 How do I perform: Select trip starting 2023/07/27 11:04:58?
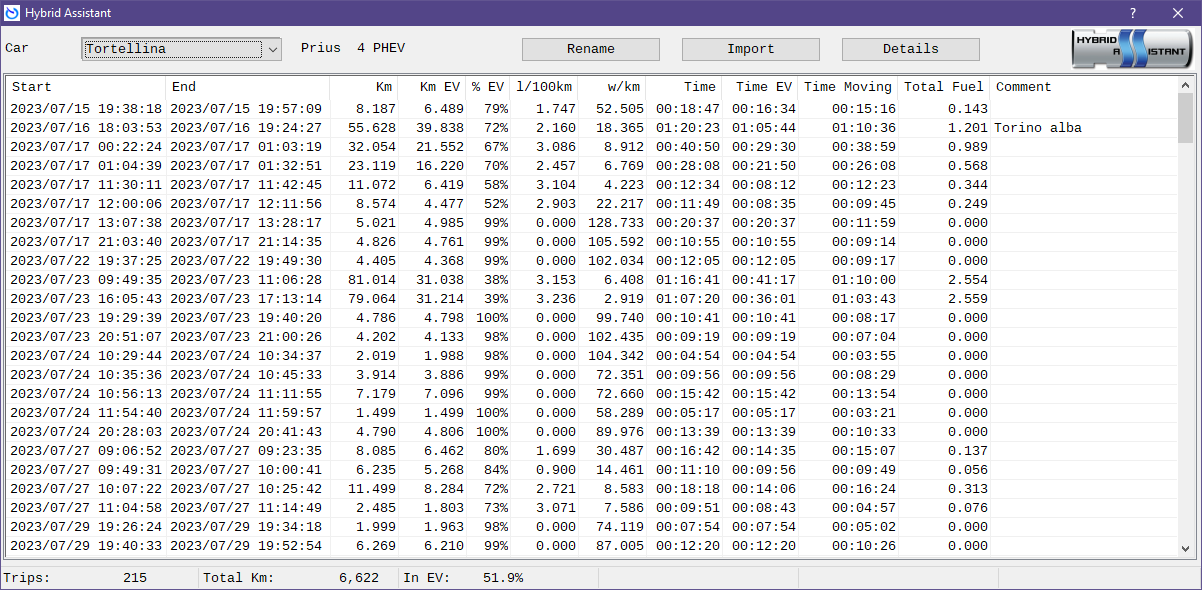[x=592, y=508]
